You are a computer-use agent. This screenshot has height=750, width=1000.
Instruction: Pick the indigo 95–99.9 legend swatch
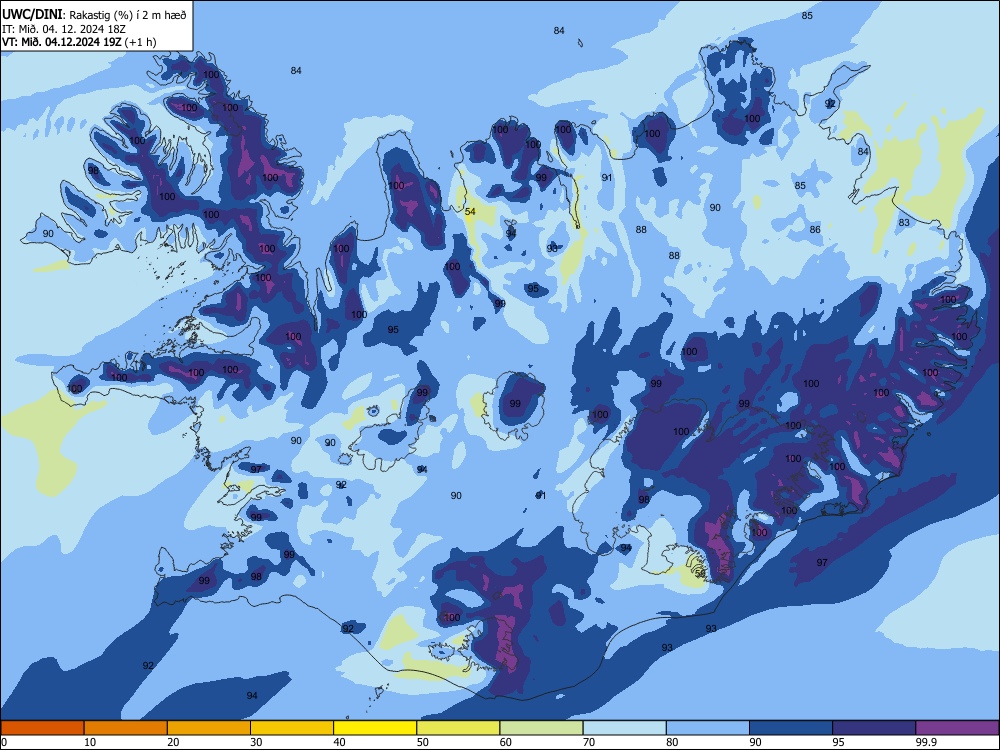tap(874, 728)
